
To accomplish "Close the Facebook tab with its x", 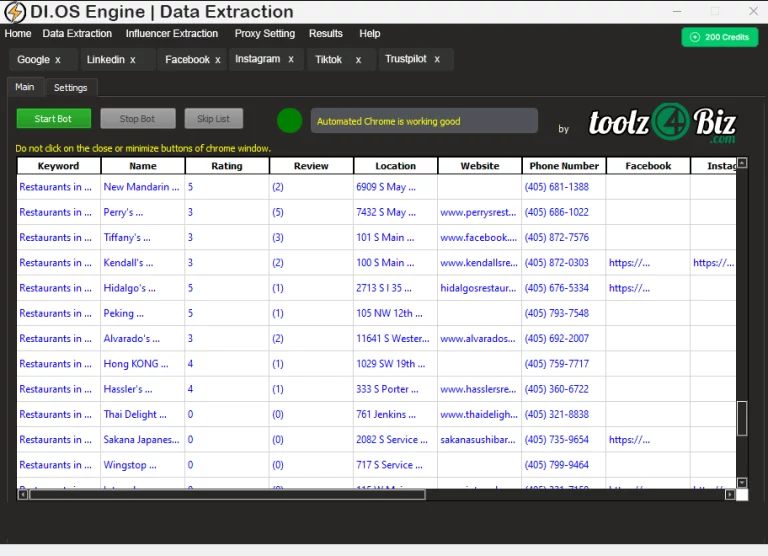I will tap(217, 60).
